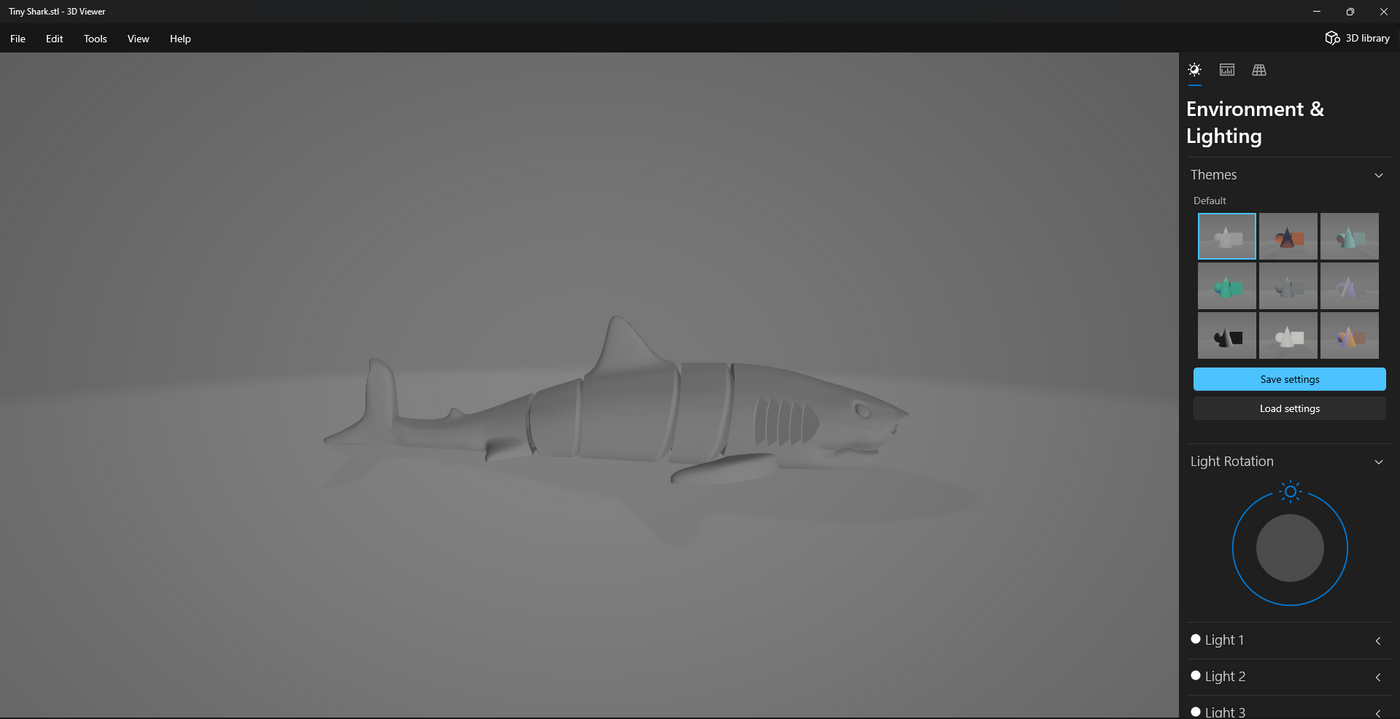Open the File menu
Image resolution: width=1400 pixels, height=719 pixels.
17,38
